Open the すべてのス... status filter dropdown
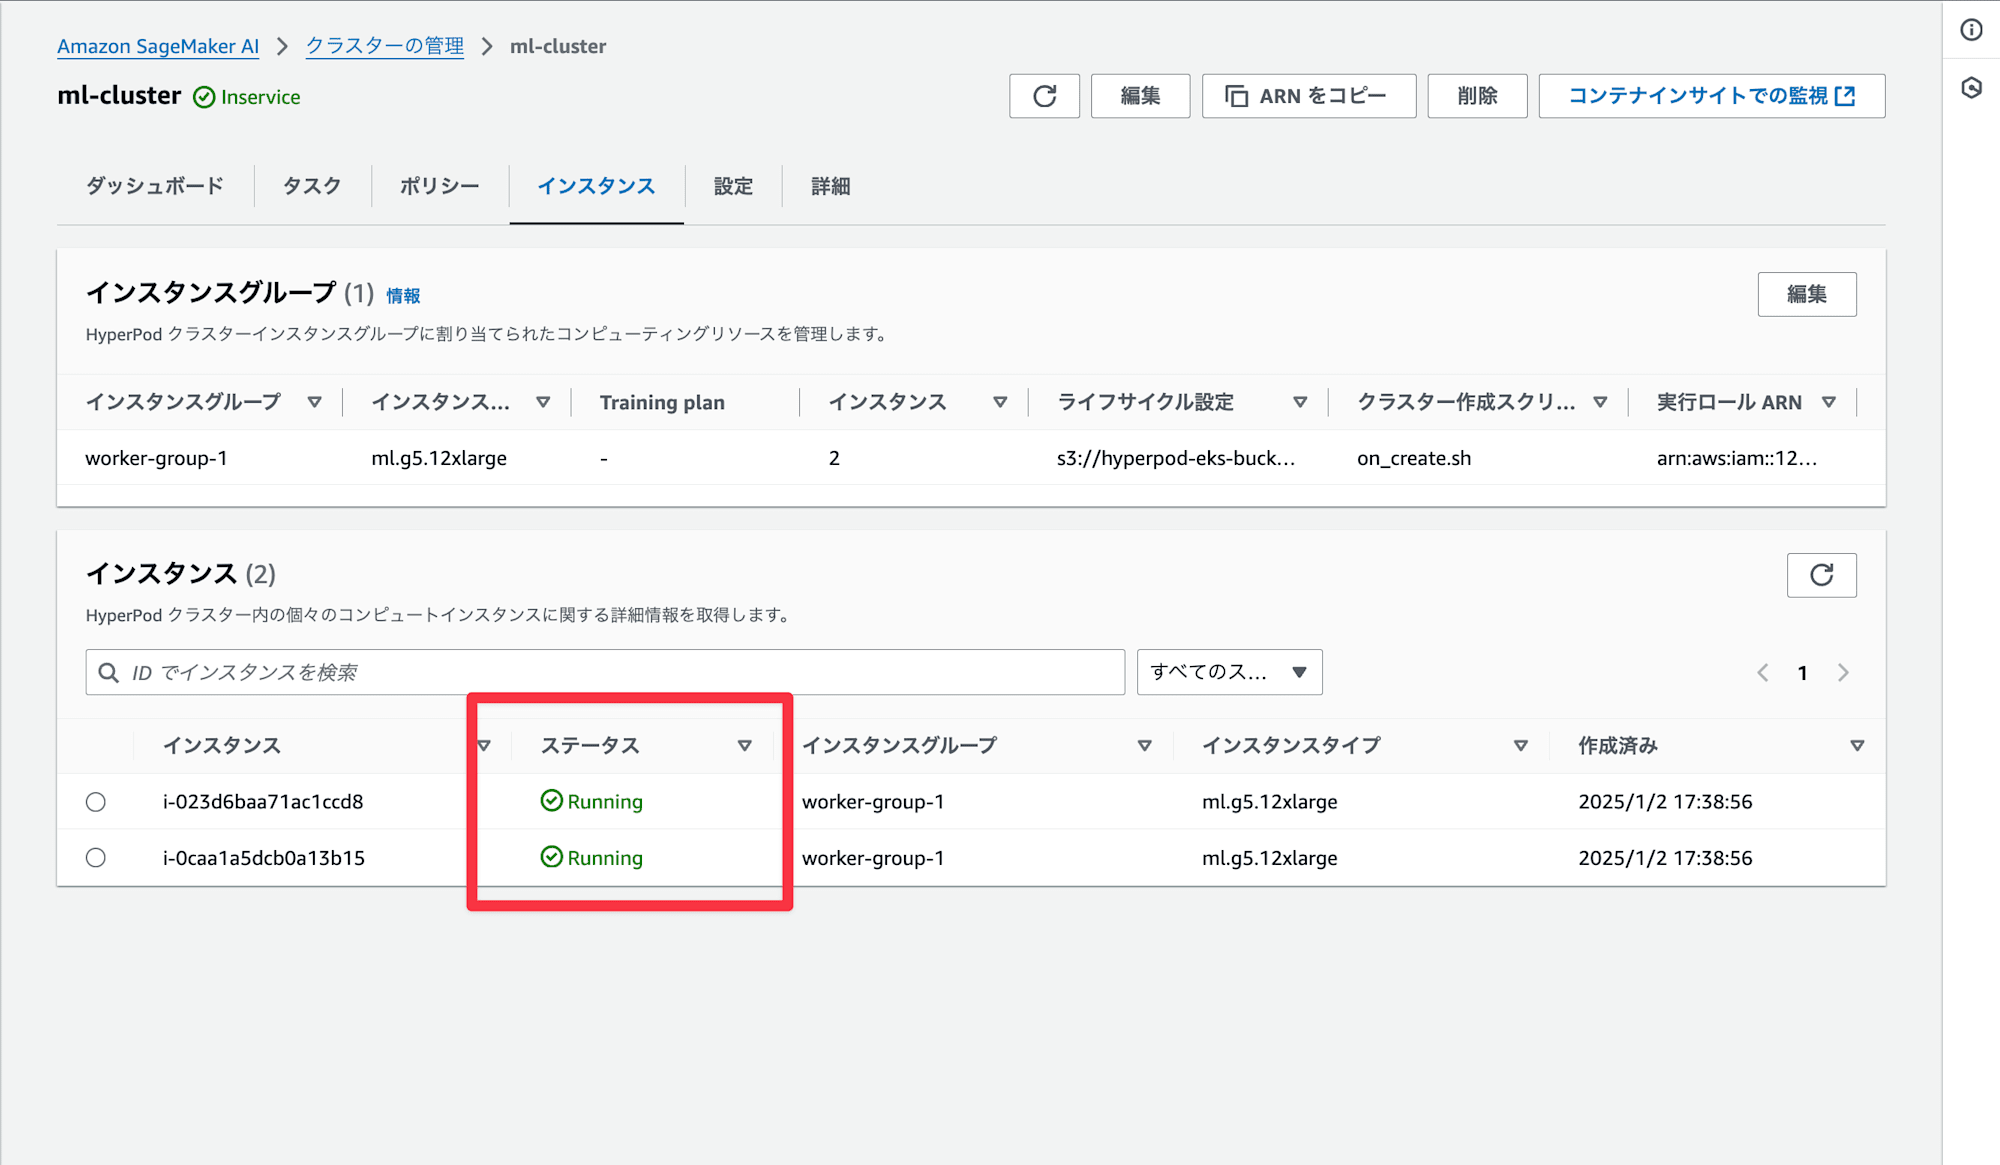Screen dimensions: 2000x1165 click(x=1229, y=672)
